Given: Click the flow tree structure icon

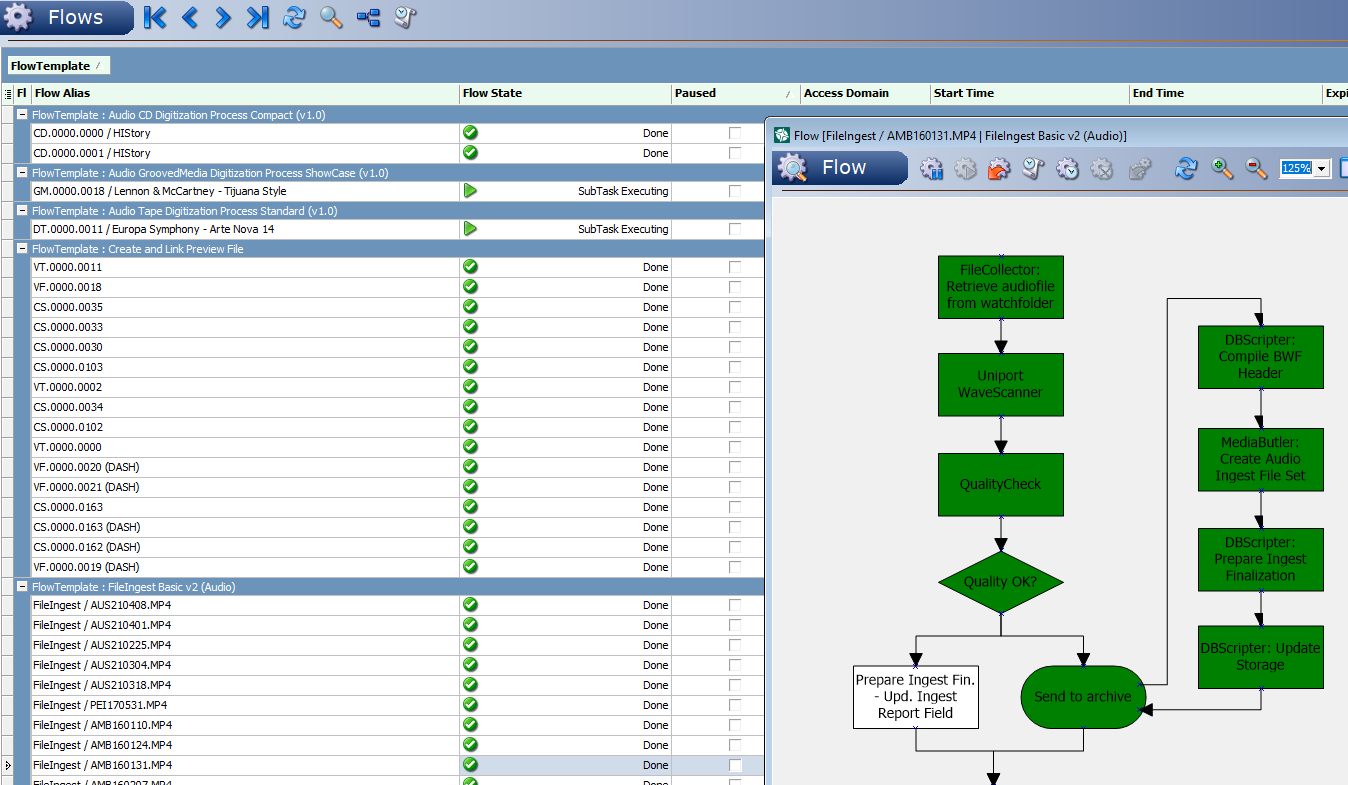Looking at the screenshot, I should pyautogui.click(x=368, y=18).
